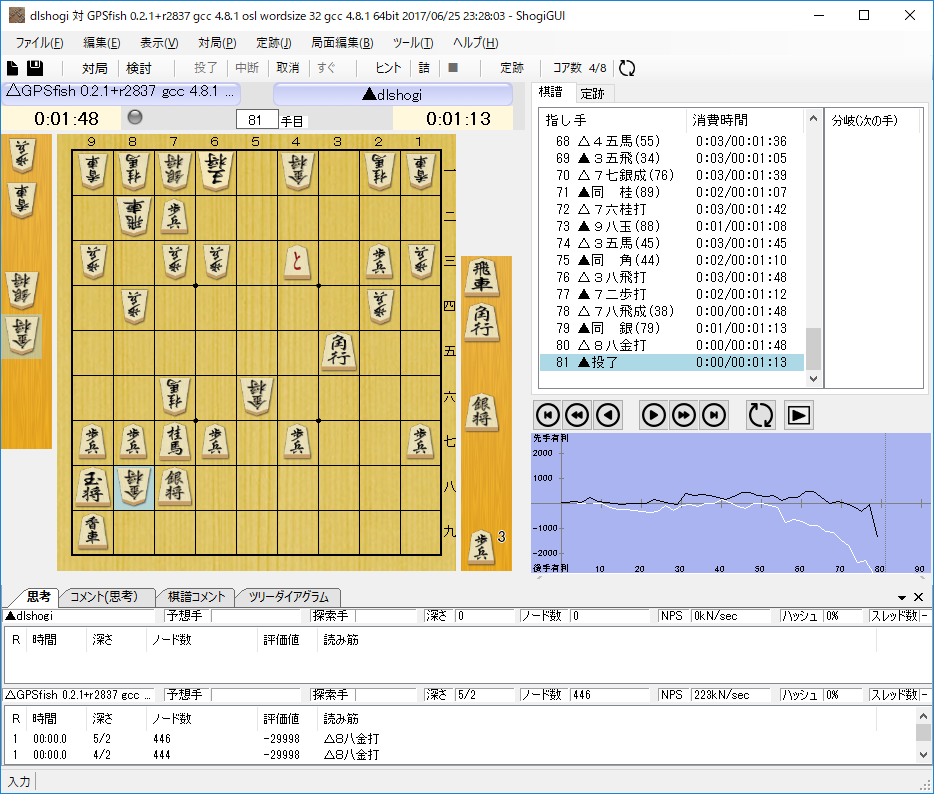This screenshot has height=794, width=934.
Task: Open the 定跡(J) menu
Action: [273, 43]
